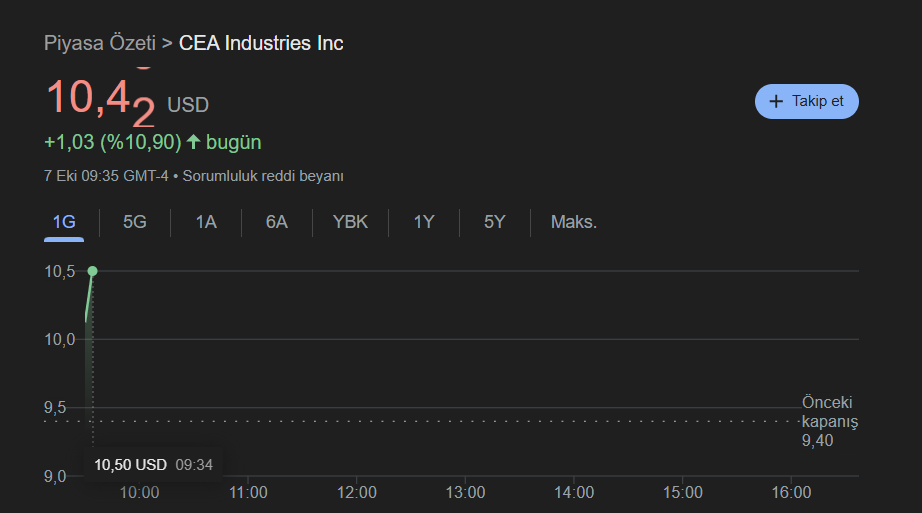This screenshot has height=513, width=922.
Task: Open the Piyasa Özeti breadcrumb link
Action: pyautogui.click(x=100, y=43)
